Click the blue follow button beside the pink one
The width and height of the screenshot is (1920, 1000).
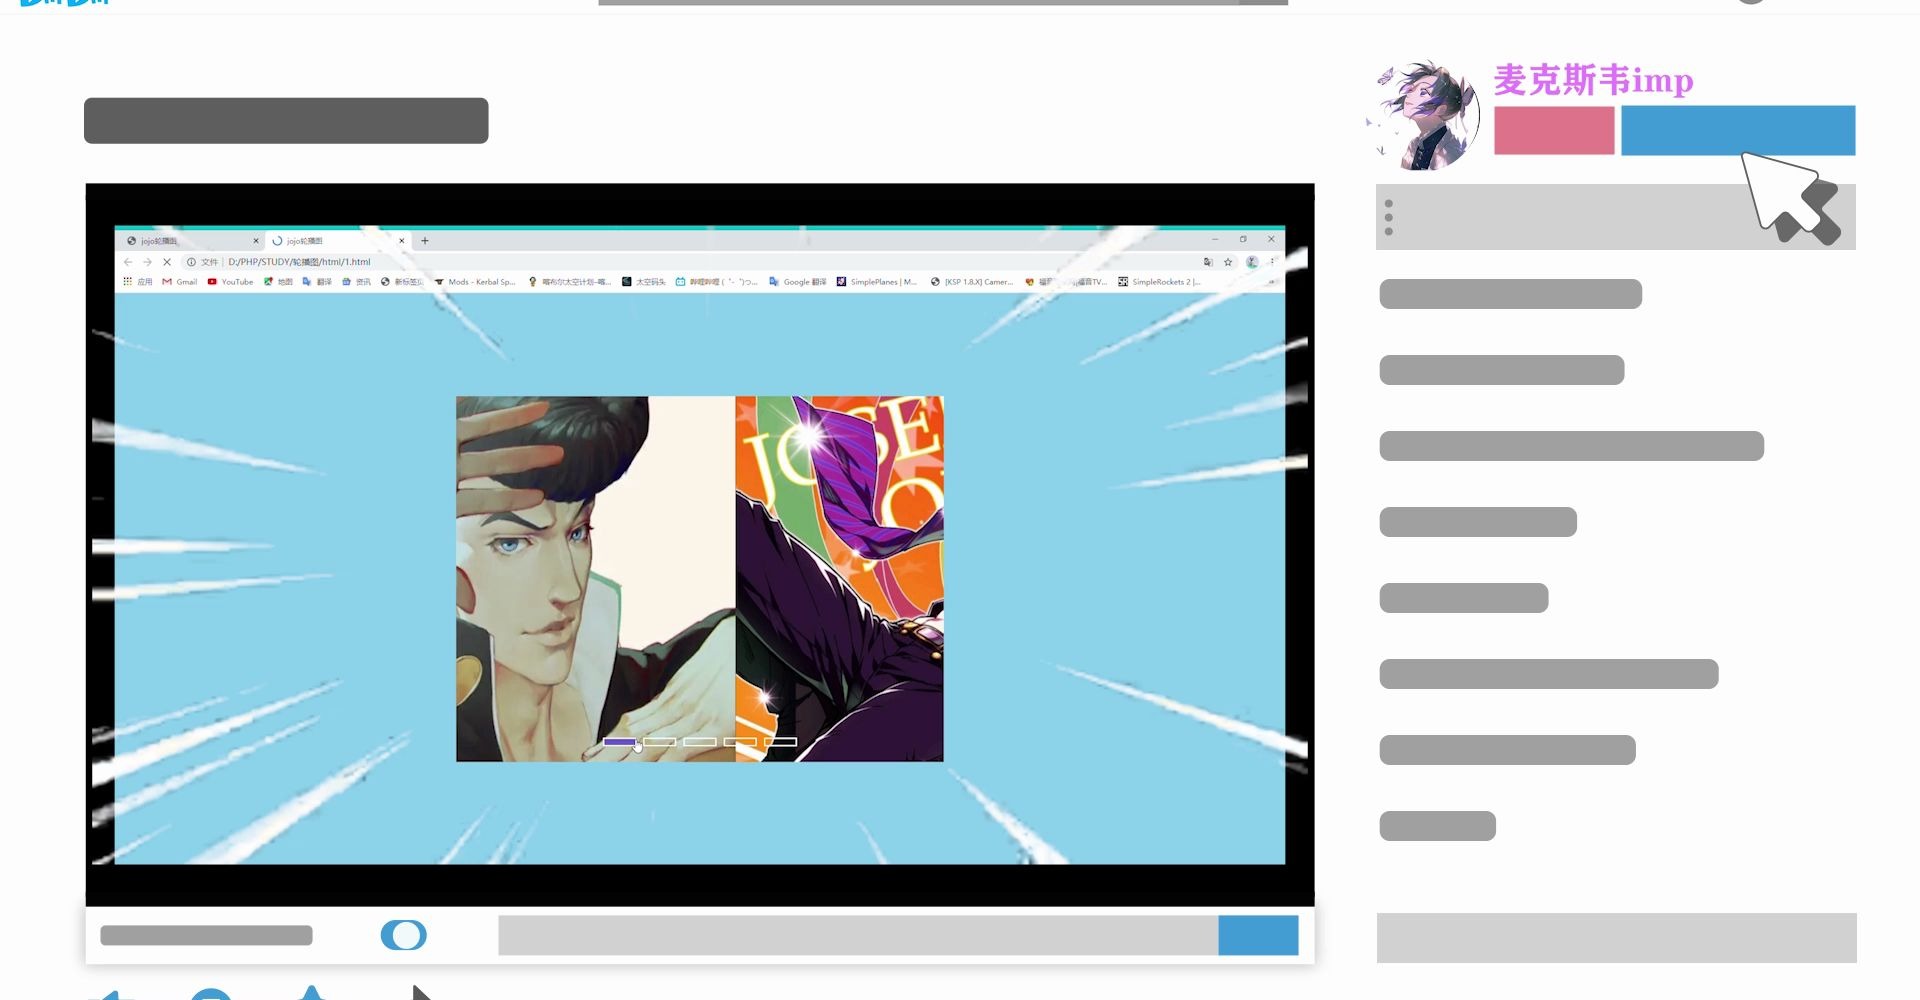coord(1738,130)
